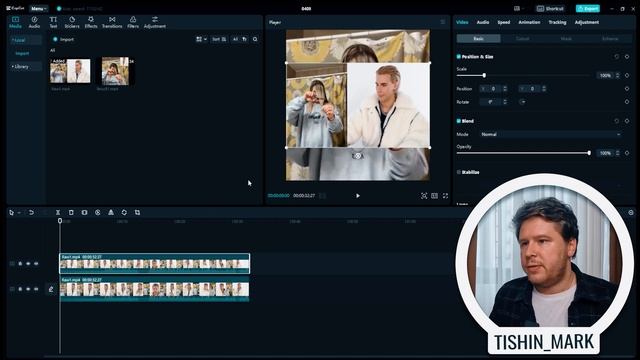This screenshot has height=360, width=640.
Task: Mute the upper video track
Action: pyautogui.click(x=36, y=264)
